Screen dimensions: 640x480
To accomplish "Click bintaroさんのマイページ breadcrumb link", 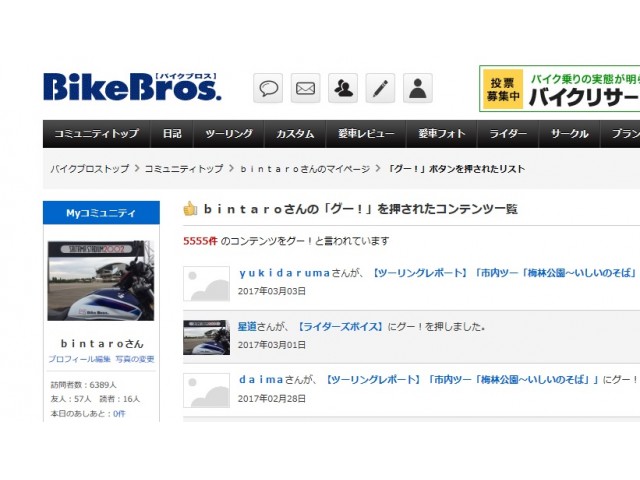I will pos(304,169).
